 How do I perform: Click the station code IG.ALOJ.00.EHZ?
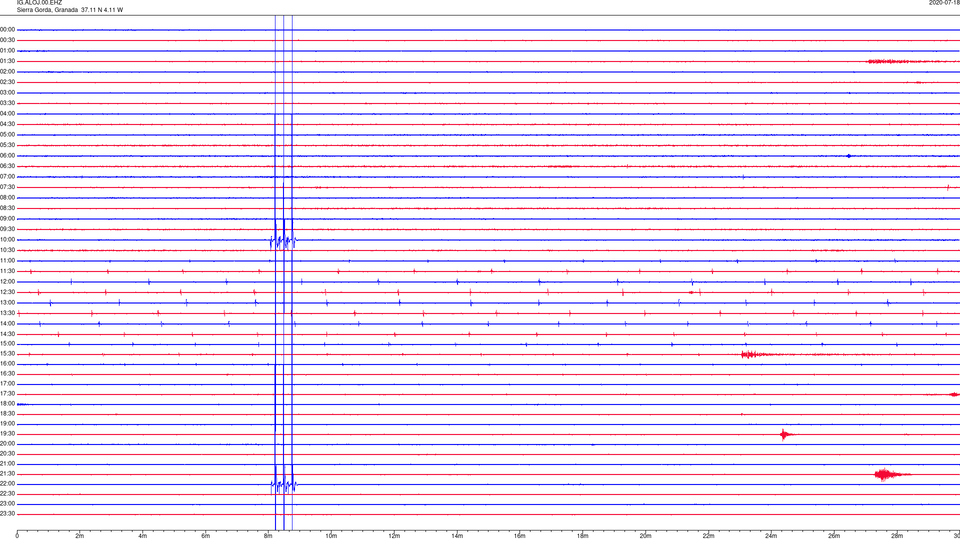pos(39,3)
